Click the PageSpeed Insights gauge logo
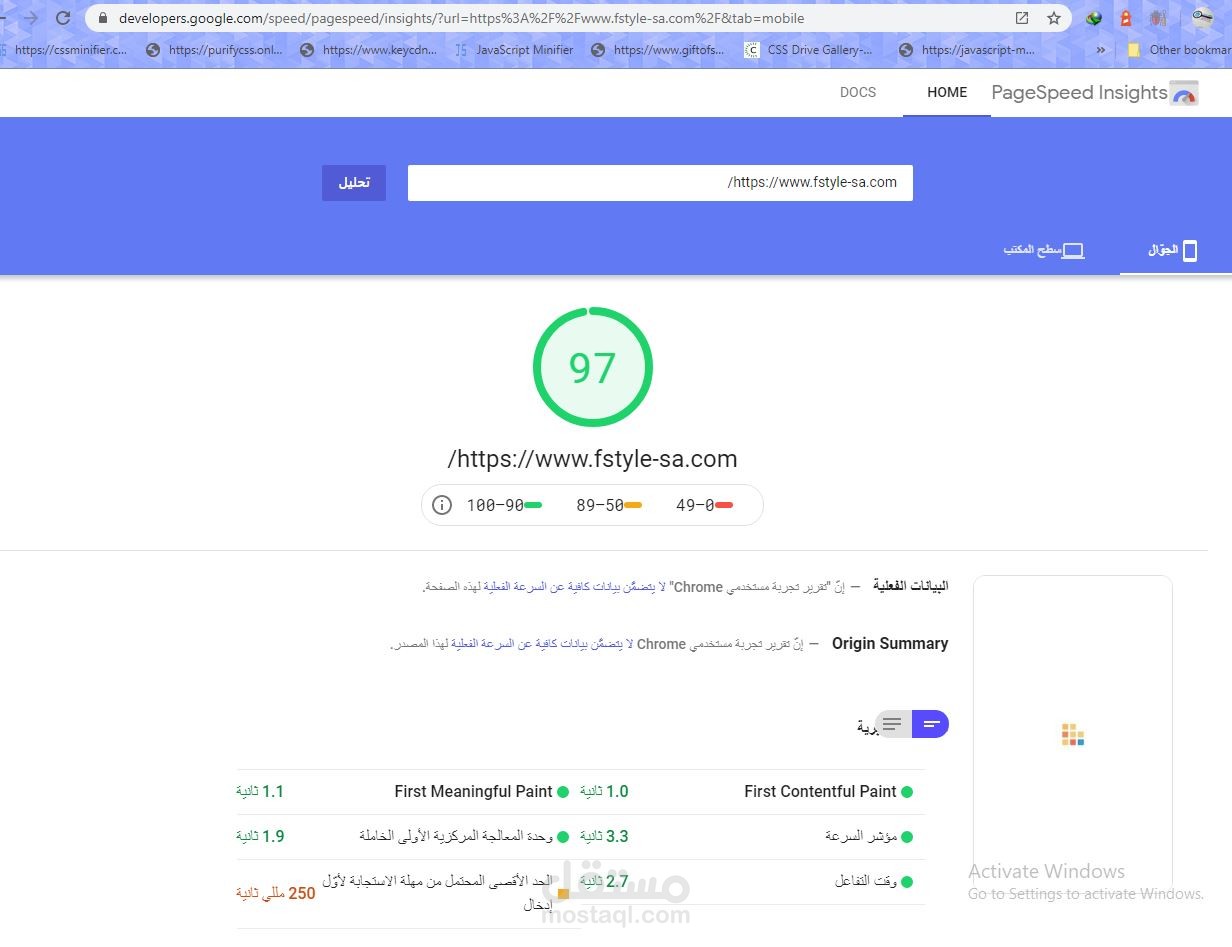 click(x=1185, y=93)
